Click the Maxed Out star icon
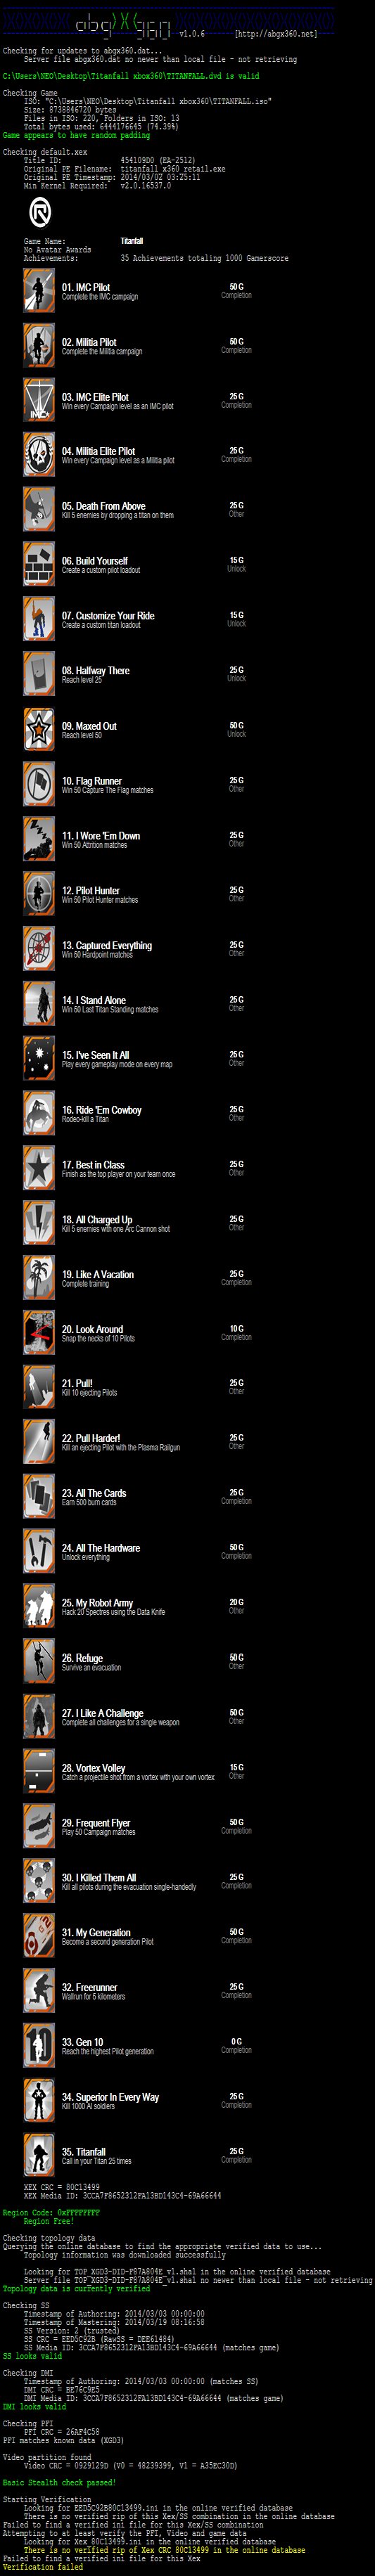 tap(39, 730)
